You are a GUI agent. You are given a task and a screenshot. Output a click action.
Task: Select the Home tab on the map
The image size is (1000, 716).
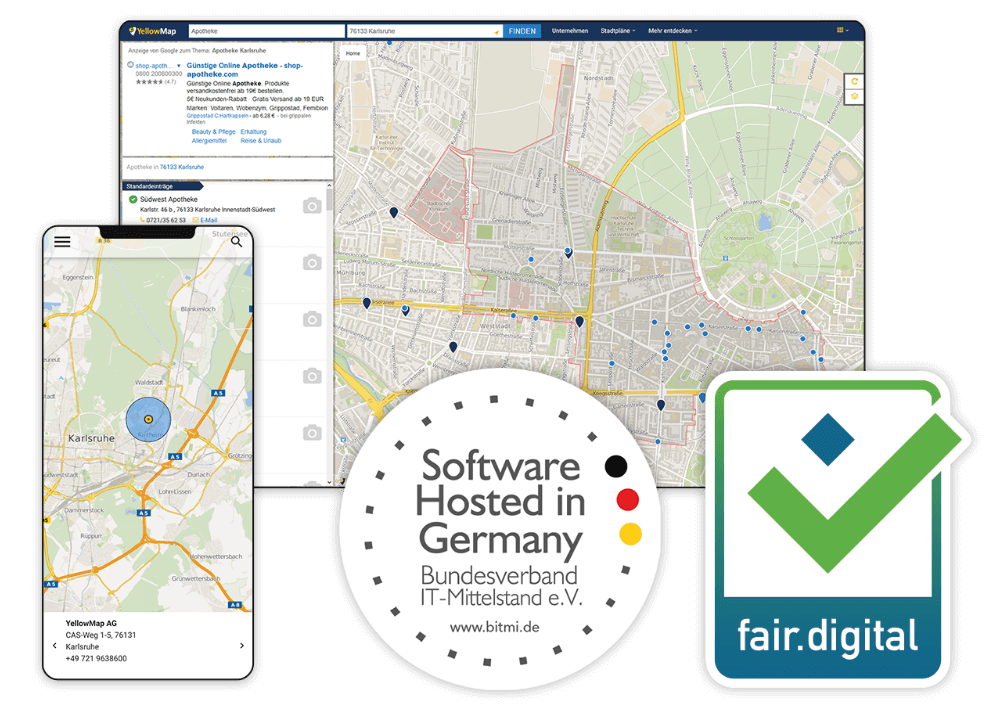click(x=353, y=54)
